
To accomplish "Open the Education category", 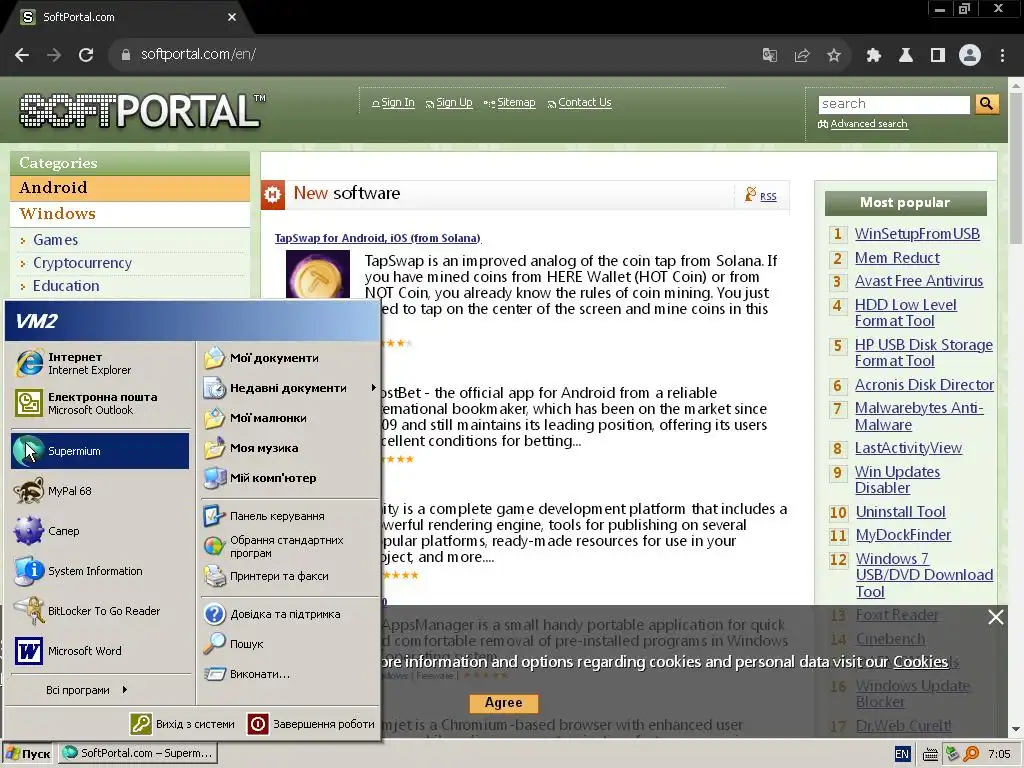I will (x=66, y=285).
